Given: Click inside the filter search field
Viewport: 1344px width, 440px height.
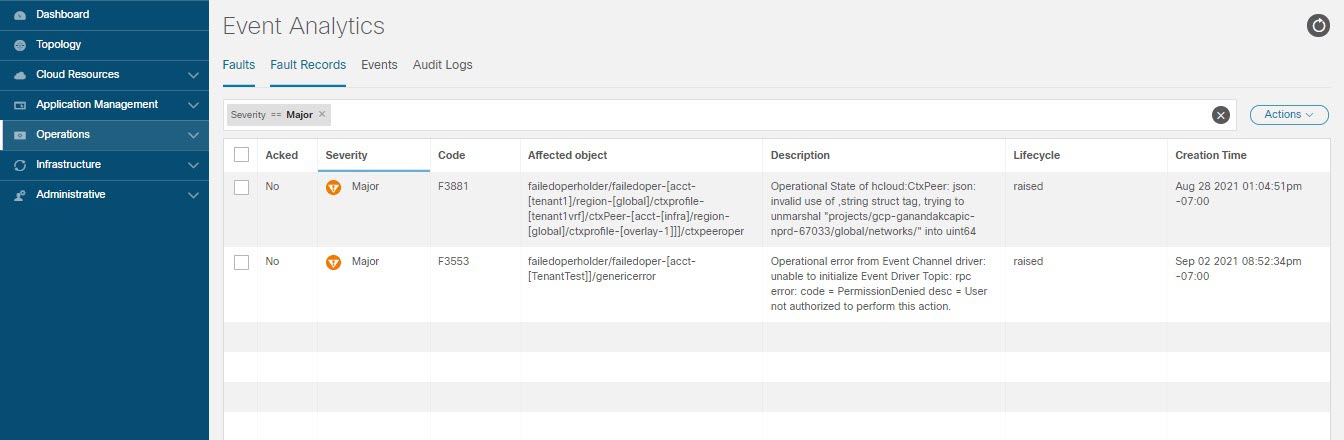Looking at the screenshot, I should pos(770,115).
